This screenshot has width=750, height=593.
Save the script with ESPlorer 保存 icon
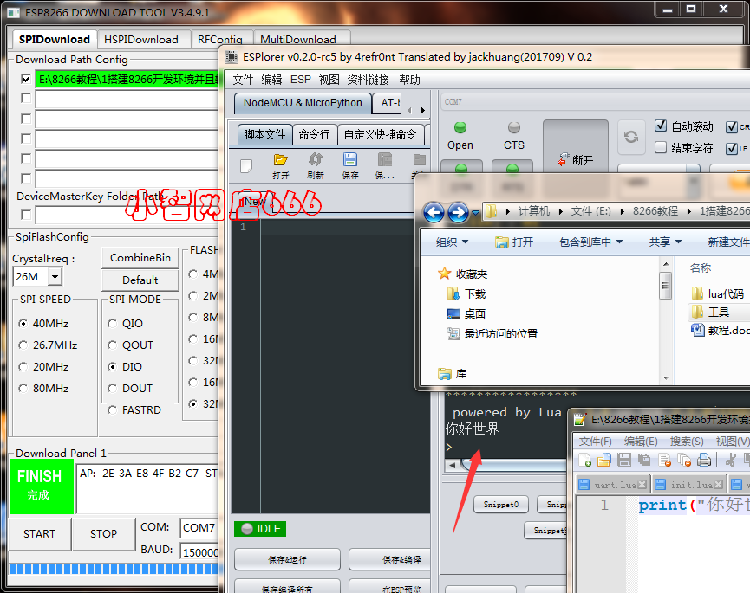350,165
